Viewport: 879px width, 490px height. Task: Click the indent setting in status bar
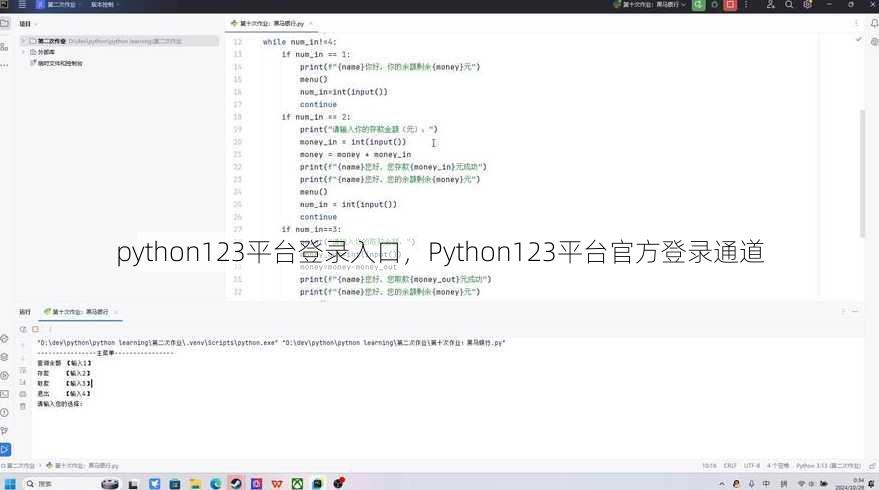point(778,465)
